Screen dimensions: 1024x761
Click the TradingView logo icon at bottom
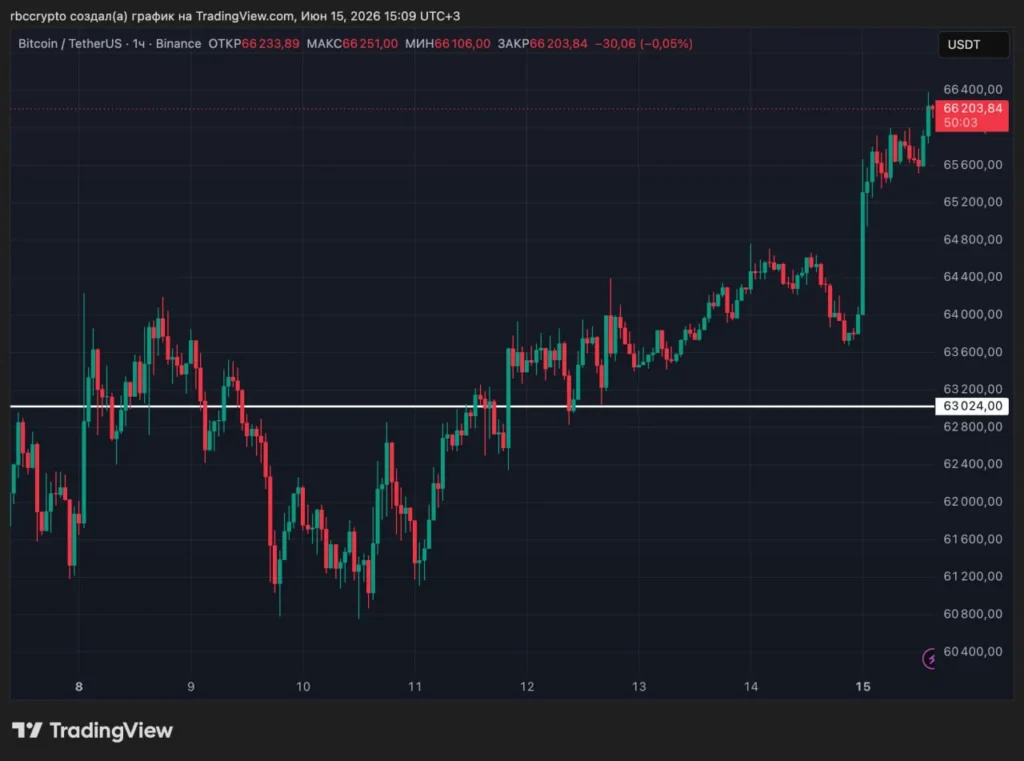(27, 730)
